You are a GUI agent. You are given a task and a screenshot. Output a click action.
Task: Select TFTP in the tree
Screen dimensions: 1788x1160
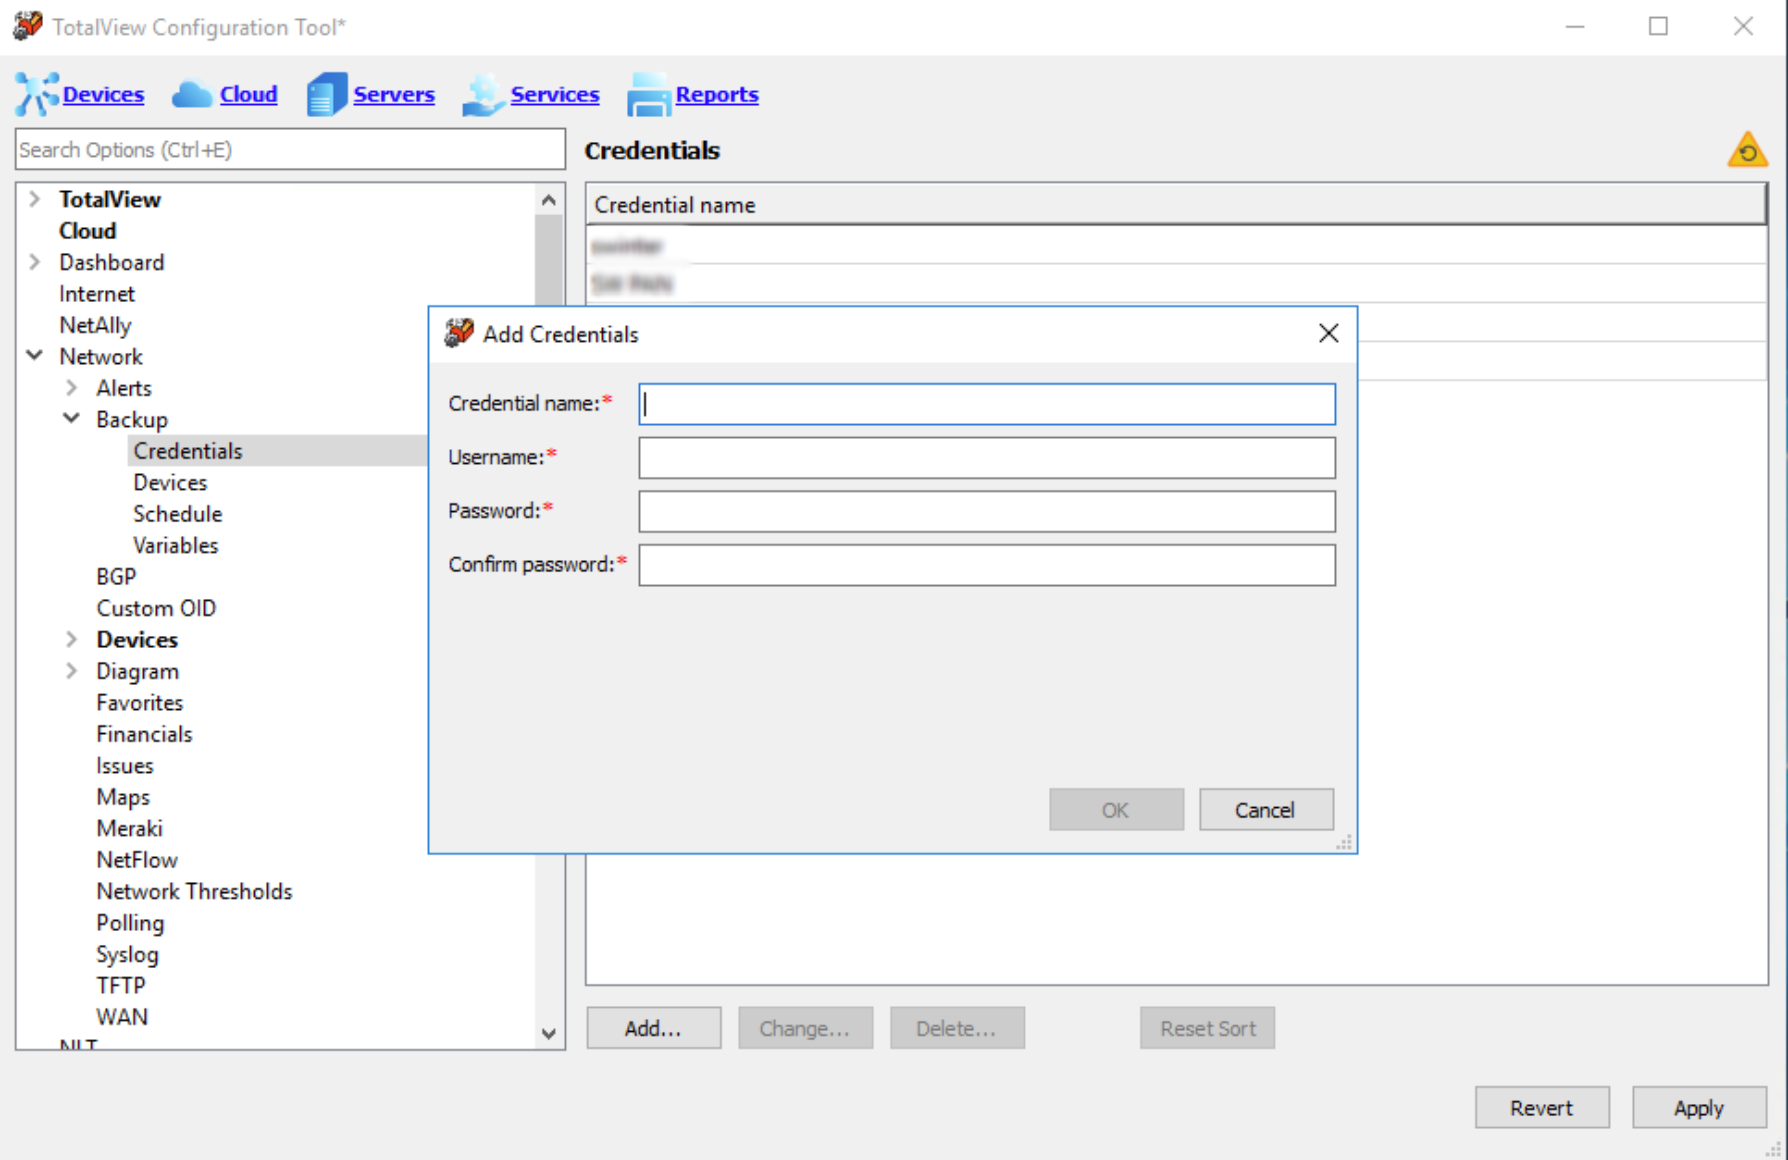[x=121, y=986]
